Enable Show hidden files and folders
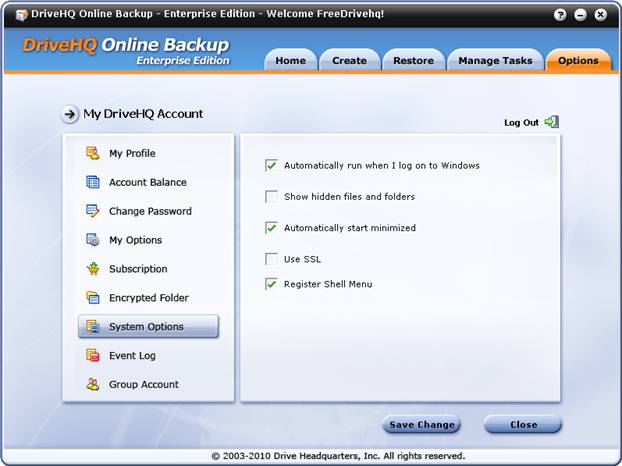Viewport: 622px width, 466px height. [x=271, y=196]
